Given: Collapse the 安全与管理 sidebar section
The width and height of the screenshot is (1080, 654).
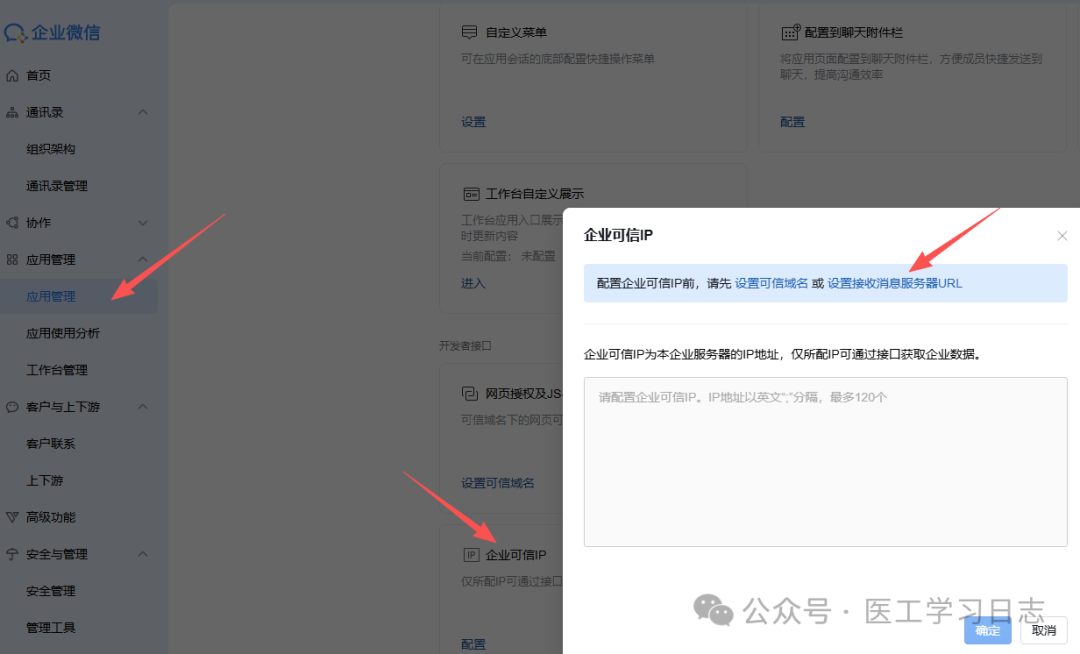Looking at the screenshot, I should click(x=143, y=554).
